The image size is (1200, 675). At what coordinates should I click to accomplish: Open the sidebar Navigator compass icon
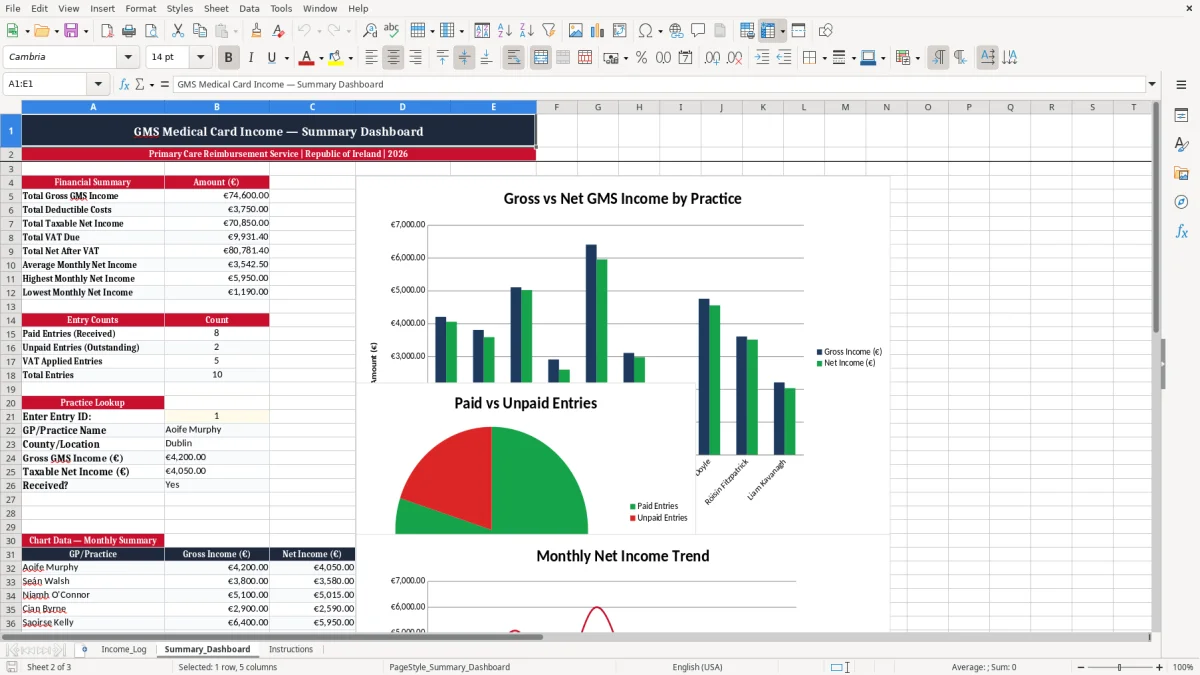coord(1181,203)
